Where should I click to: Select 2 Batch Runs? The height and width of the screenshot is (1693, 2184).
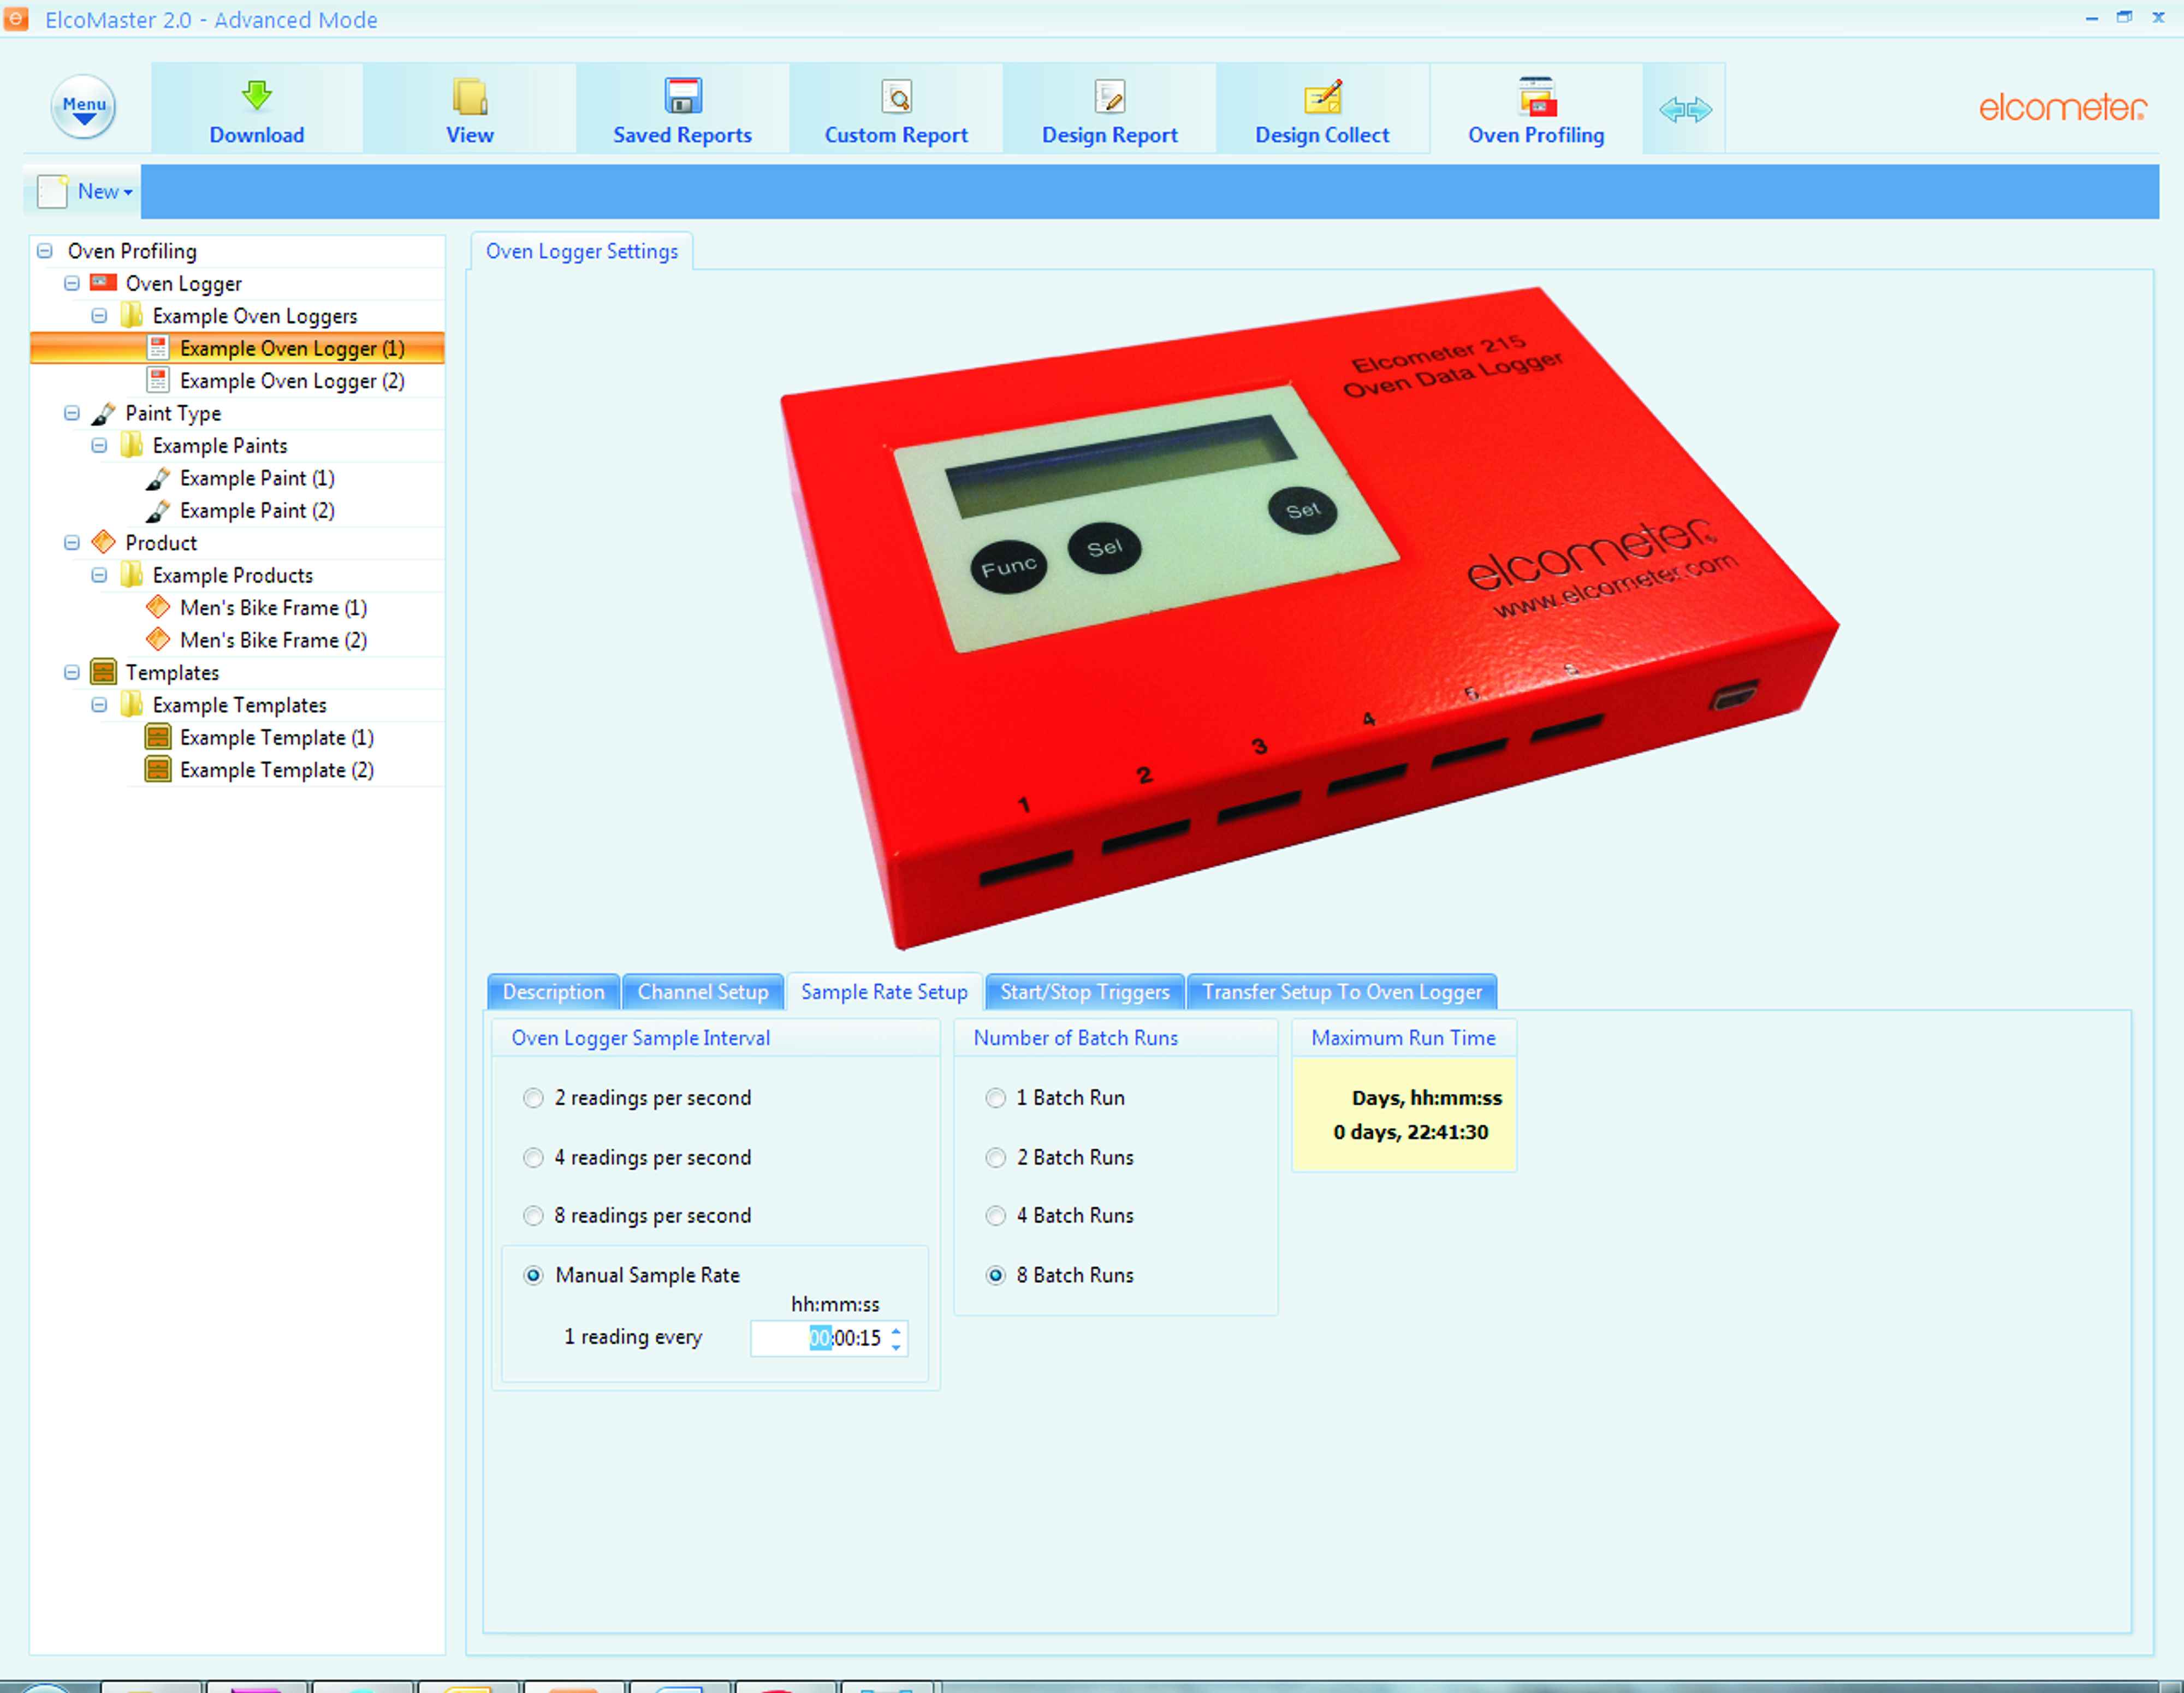point(996,1158)
